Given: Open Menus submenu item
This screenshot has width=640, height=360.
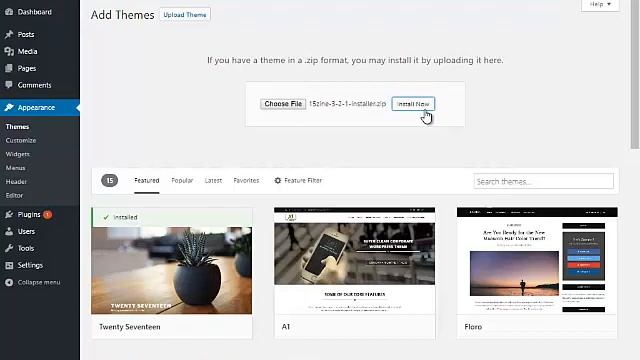Looking at the screenshot, I should coord(16,168).
